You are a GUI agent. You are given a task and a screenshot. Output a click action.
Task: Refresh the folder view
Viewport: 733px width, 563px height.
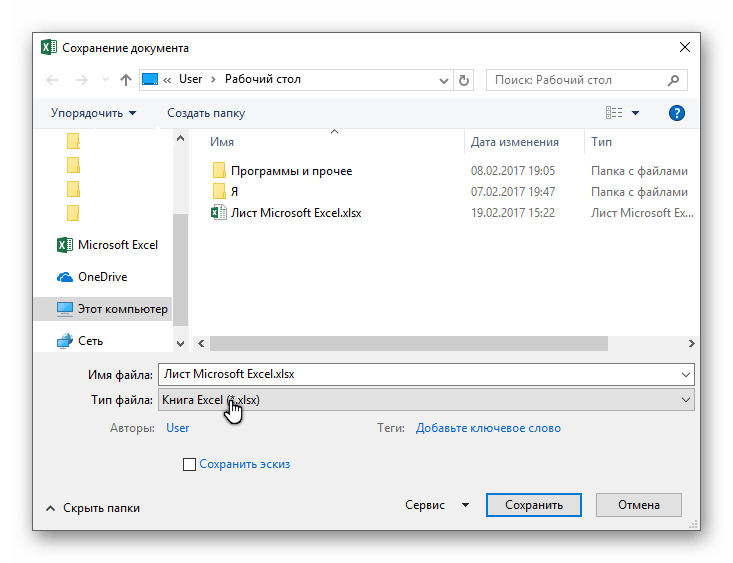click(464, 80)
